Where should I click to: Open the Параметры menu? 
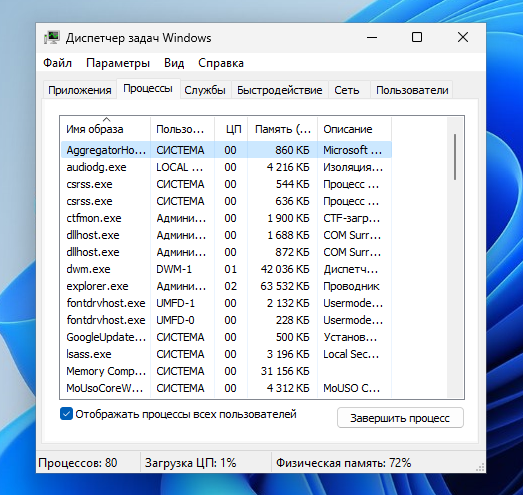(118, 63)
